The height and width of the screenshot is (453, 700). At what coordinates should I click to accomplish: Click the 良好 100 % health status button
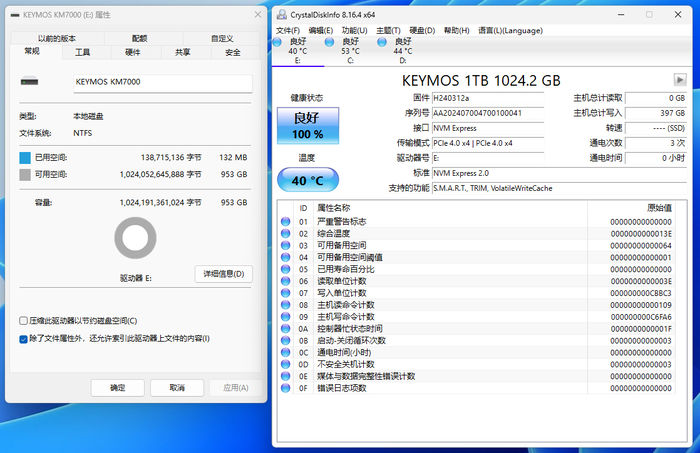point(308,125)
